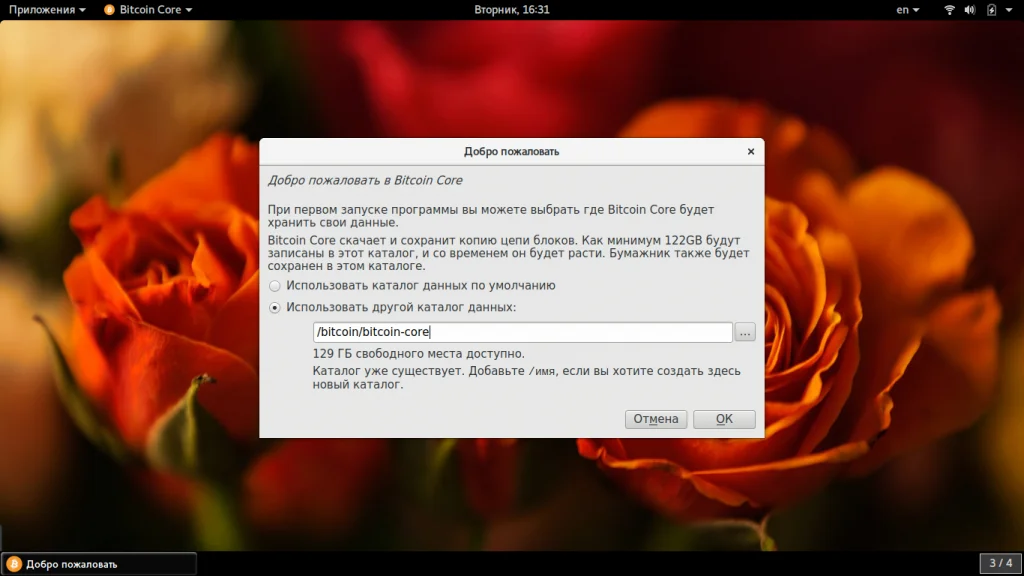Select default data directory radio option
The image size is (1024, 576).
coord(275,286)
